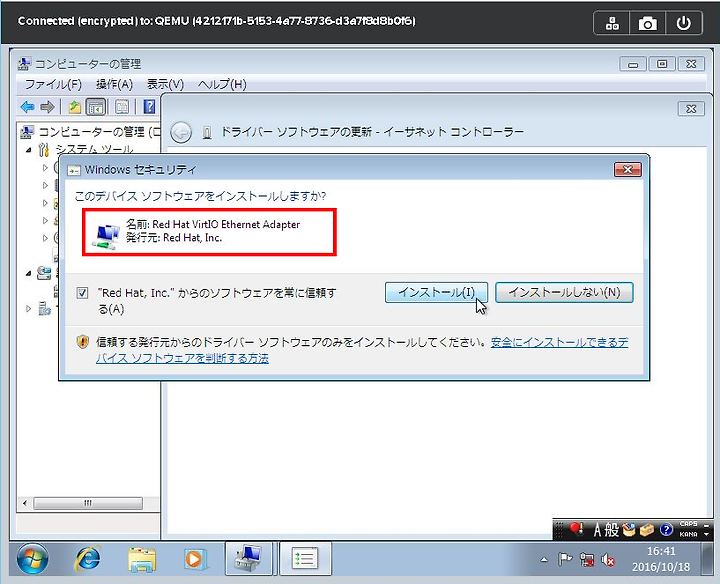Viewport: 720px width, 584px height.
Task: Click the Up one level toolbar icon
Action: [x=74, y=107]
